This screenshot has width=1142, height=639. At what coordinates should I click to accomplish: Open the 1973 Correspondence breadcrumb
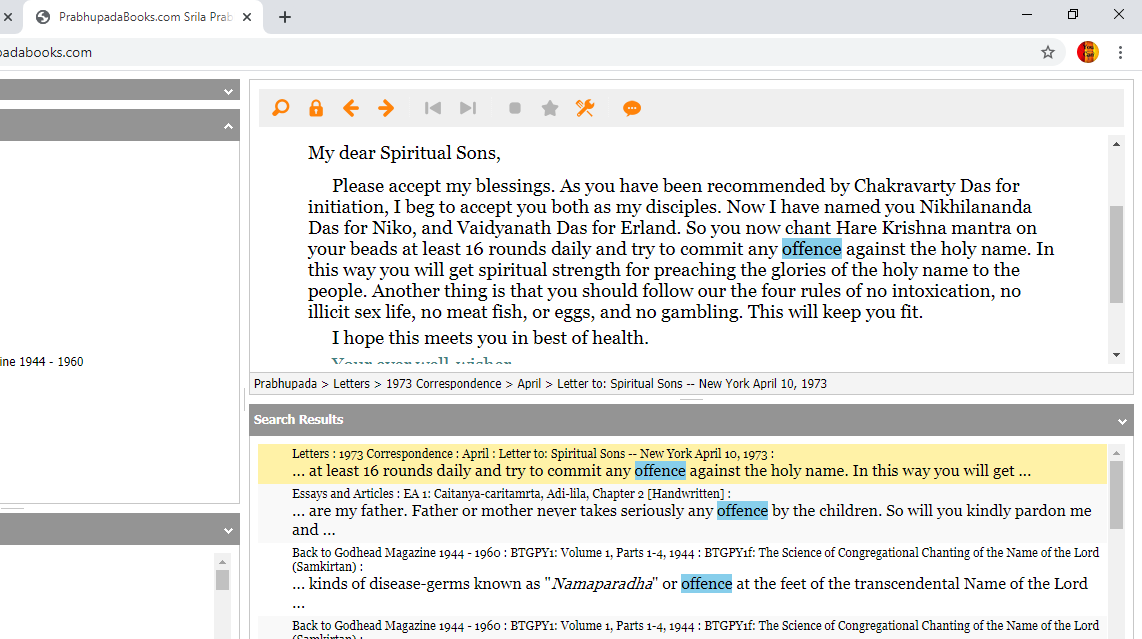444,384
